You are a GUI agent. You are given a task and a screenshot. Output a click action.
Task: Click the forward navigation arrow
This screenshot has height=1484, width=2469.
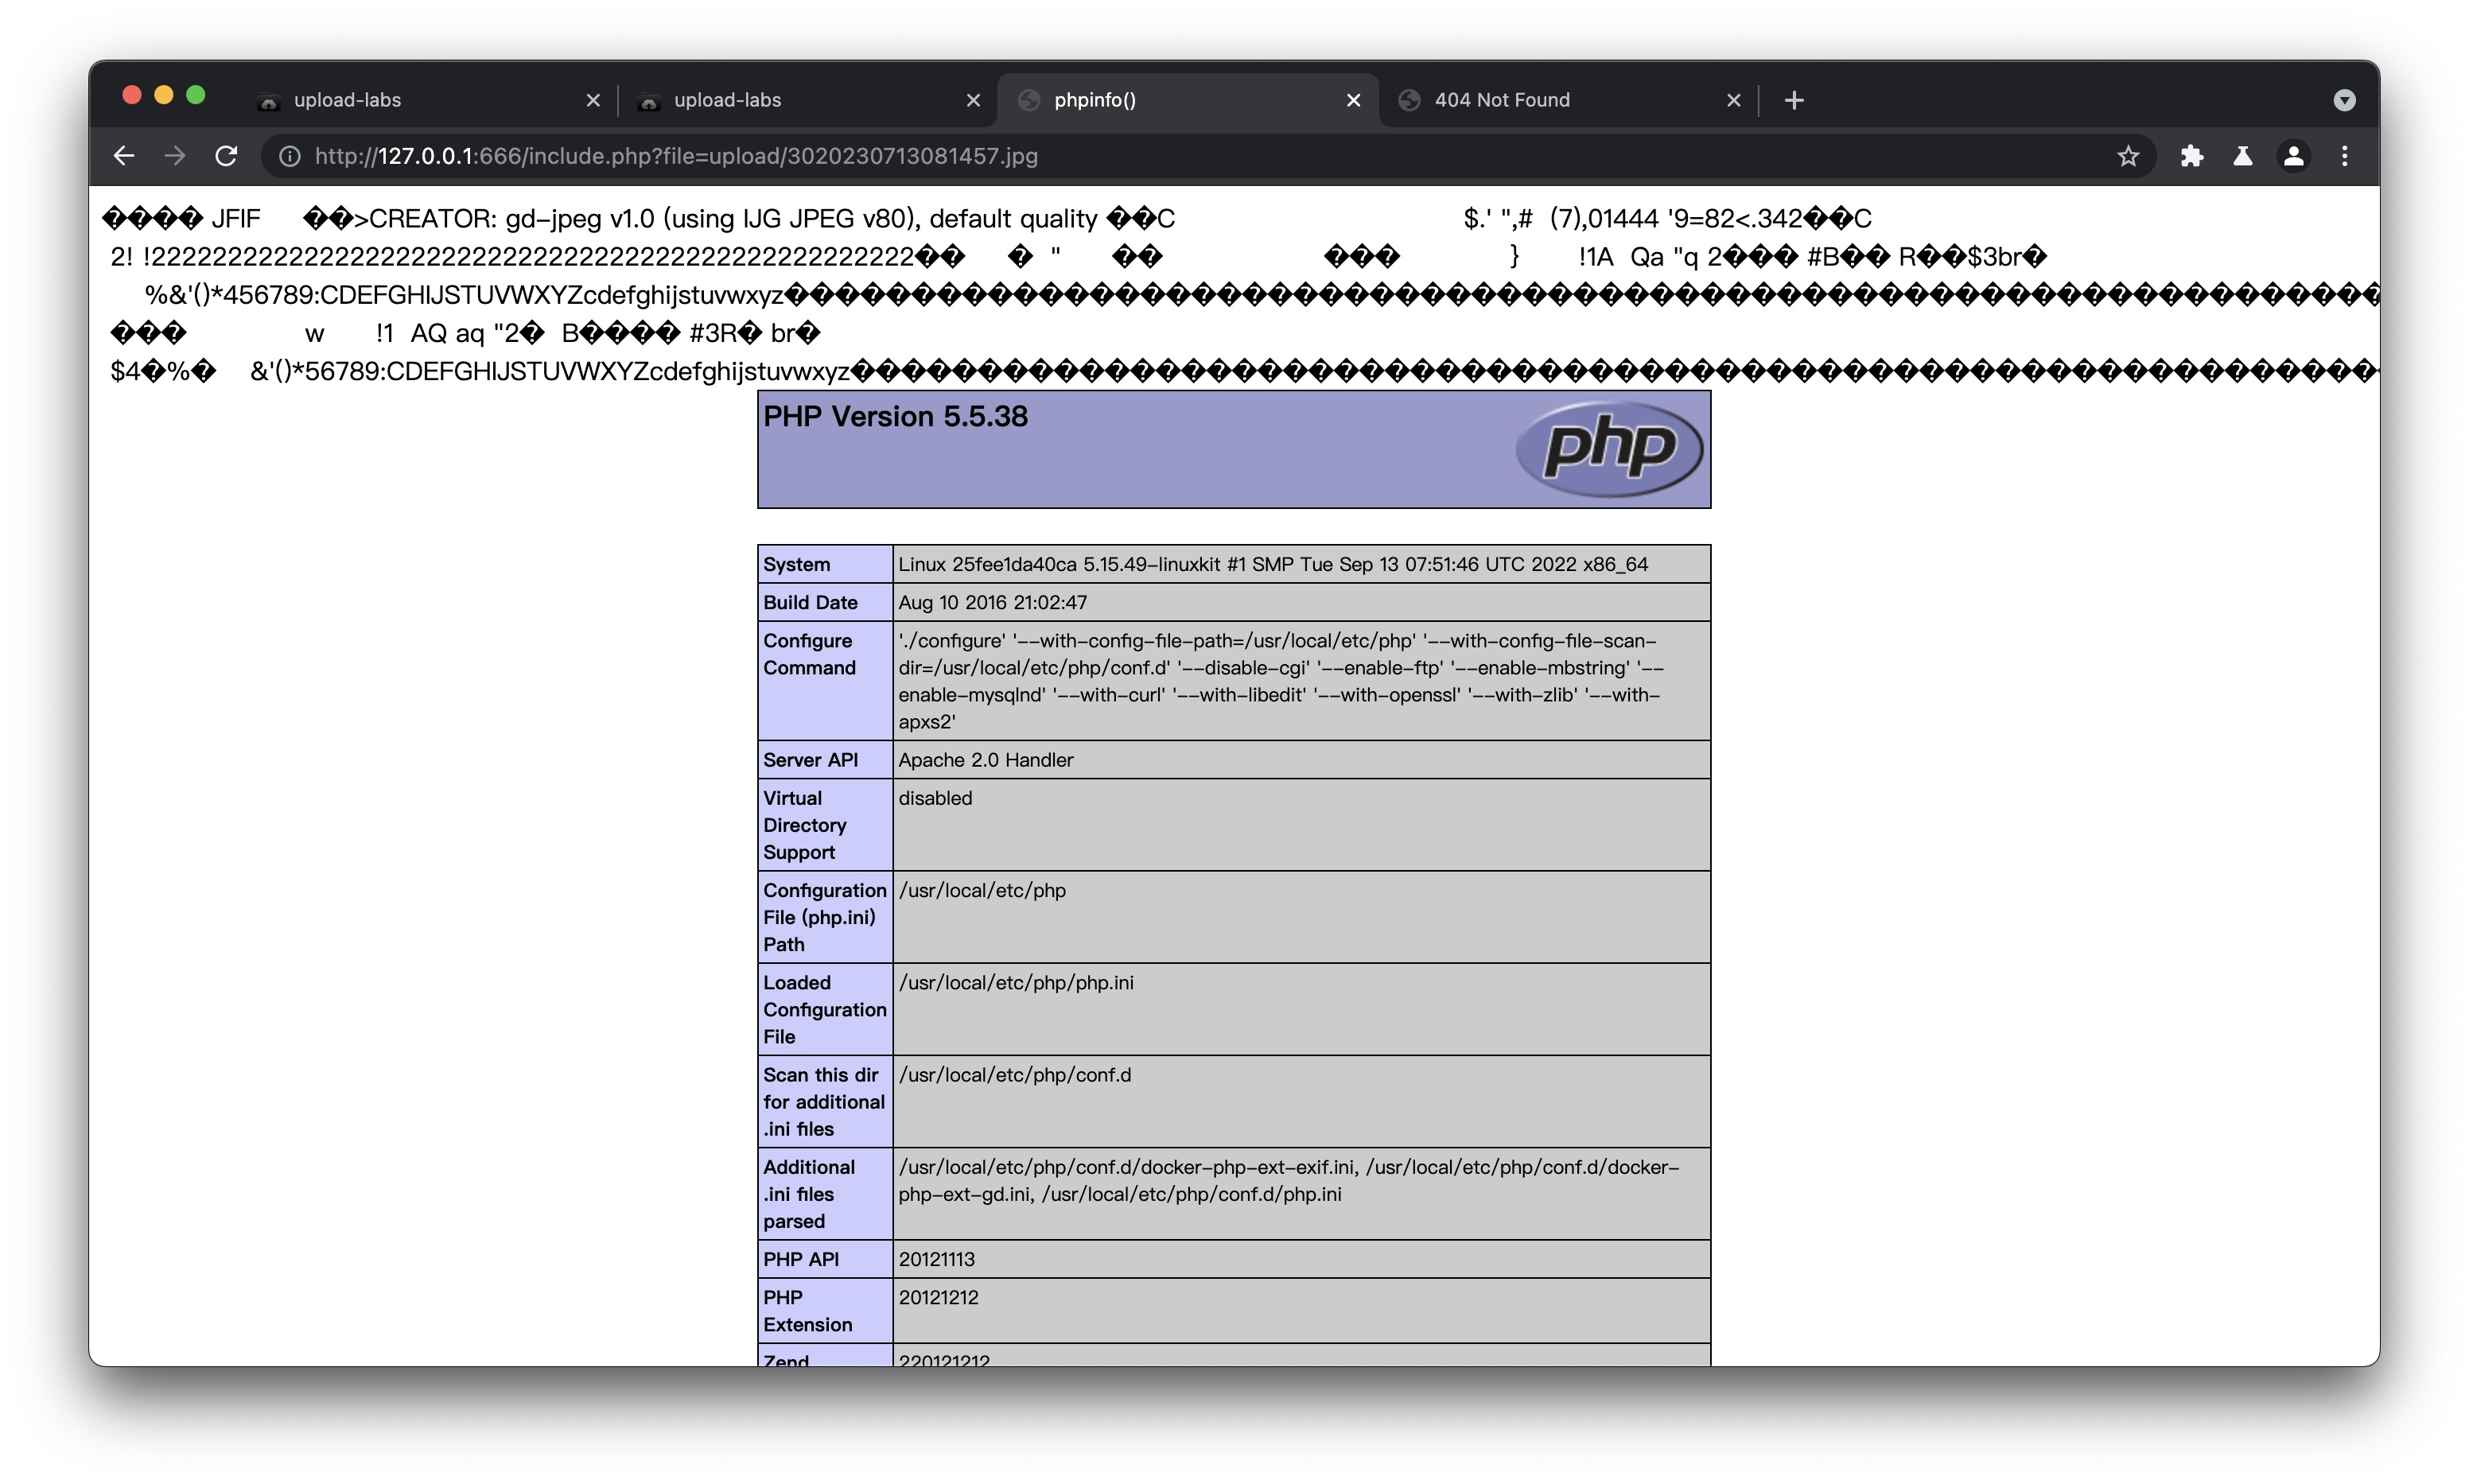tap(175, 156)
